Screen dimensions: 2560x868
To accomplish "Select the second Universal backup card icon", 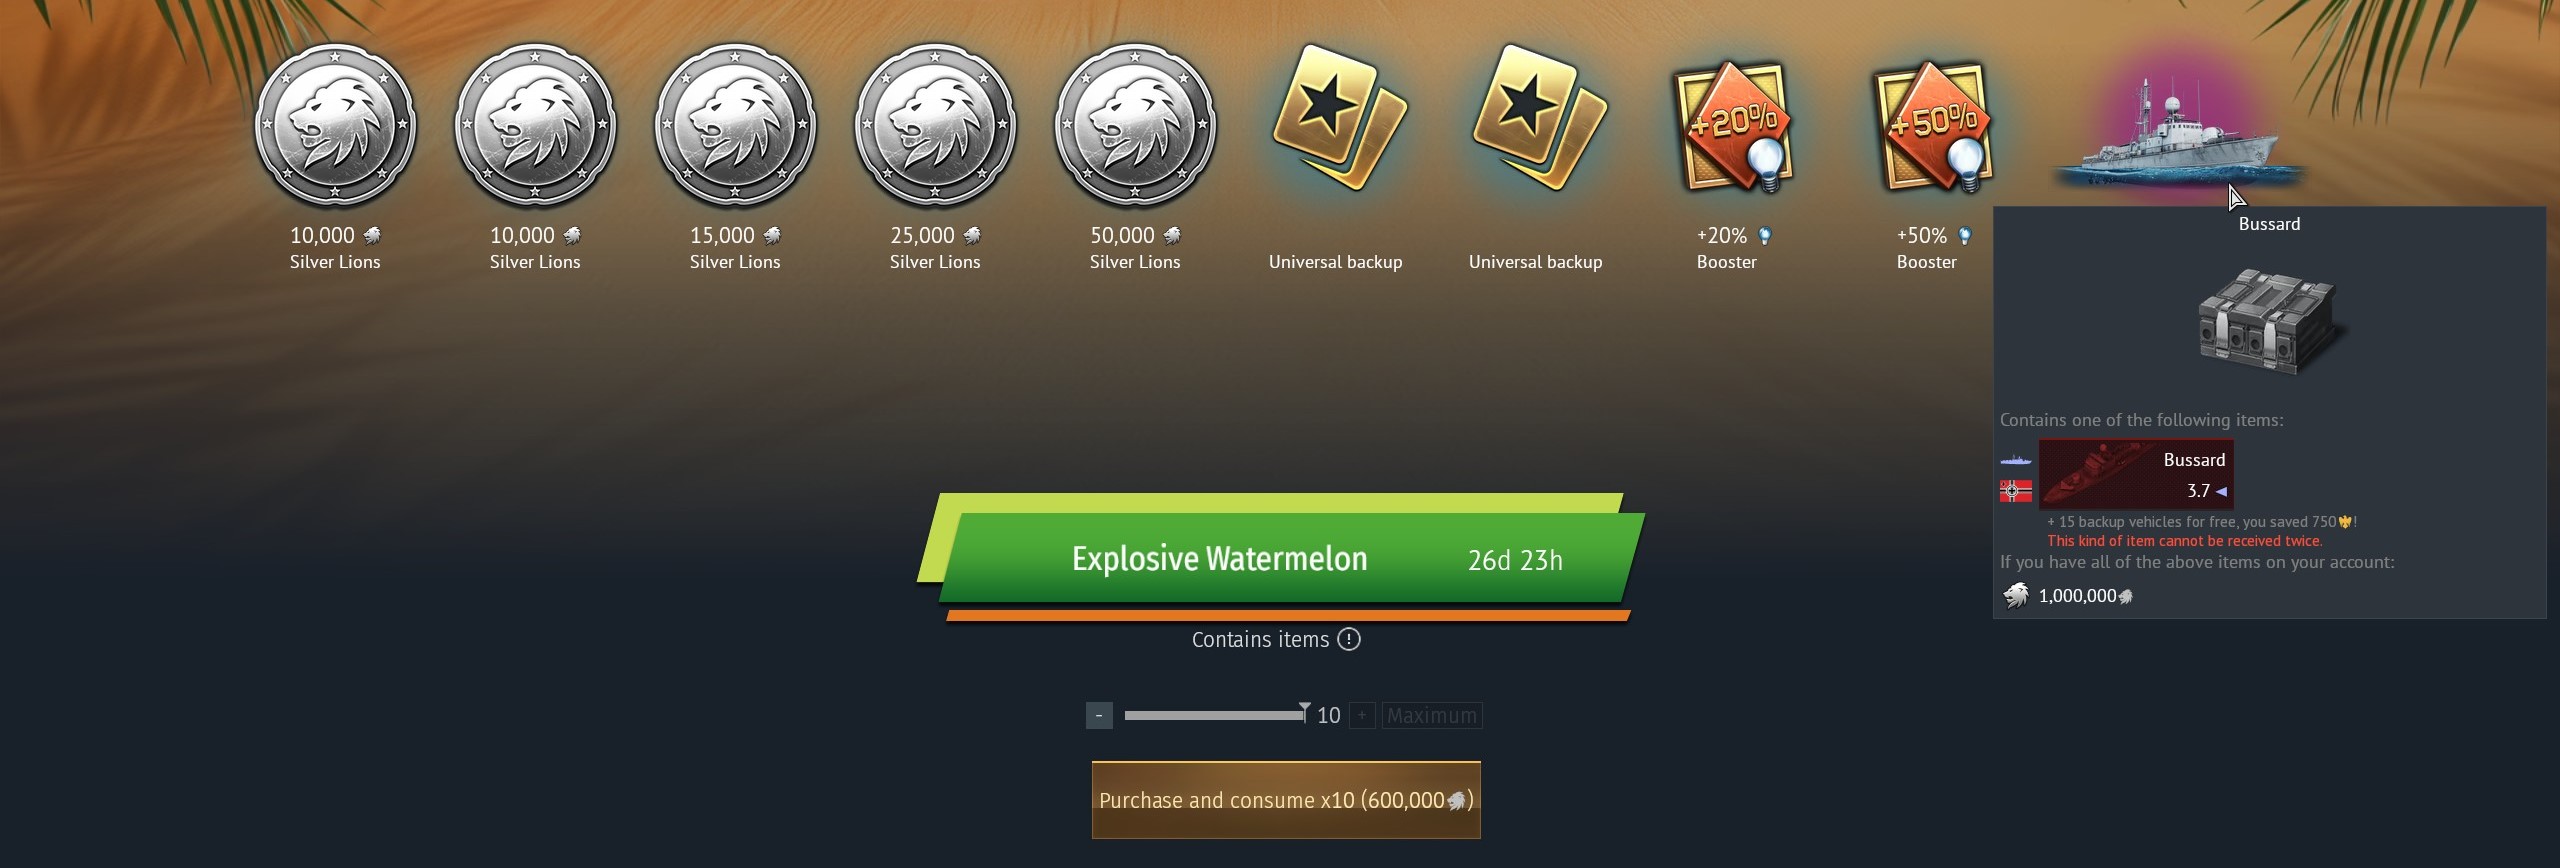I will pos(1538,118).
